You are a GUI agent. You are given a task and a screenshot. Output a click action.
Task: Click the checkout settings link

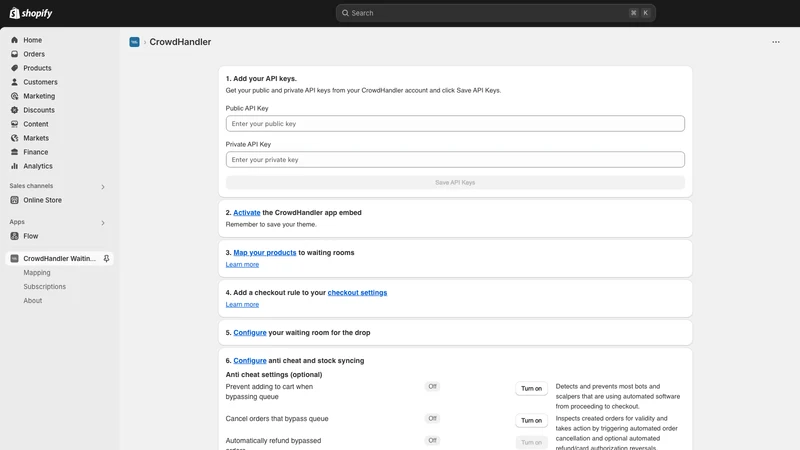357,292
